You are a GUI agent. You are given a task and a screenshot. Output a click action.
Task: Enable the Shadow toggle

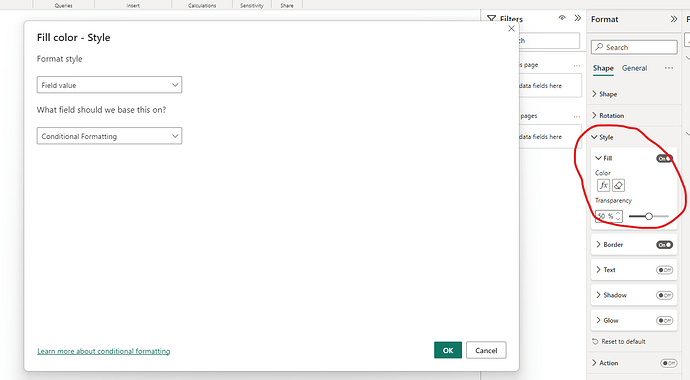664,295
